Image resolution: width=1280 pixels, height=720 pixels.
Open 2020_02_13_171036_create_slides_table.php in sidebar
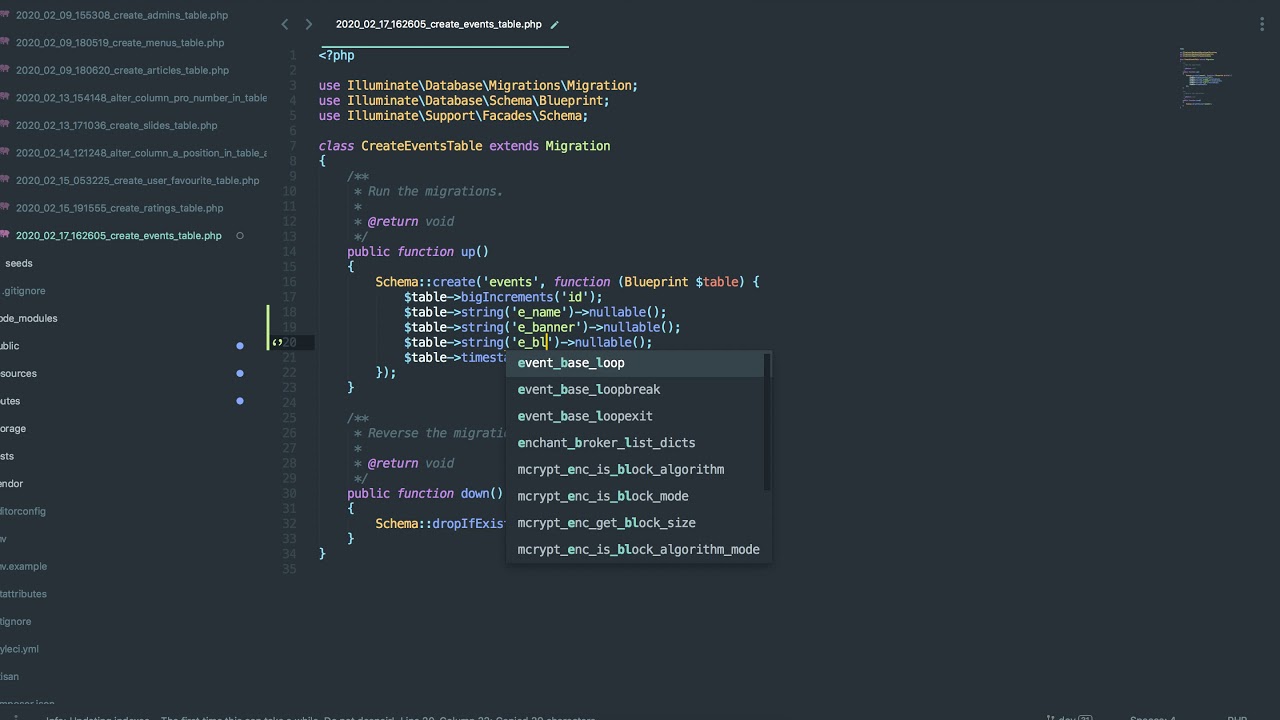point(116,125)
